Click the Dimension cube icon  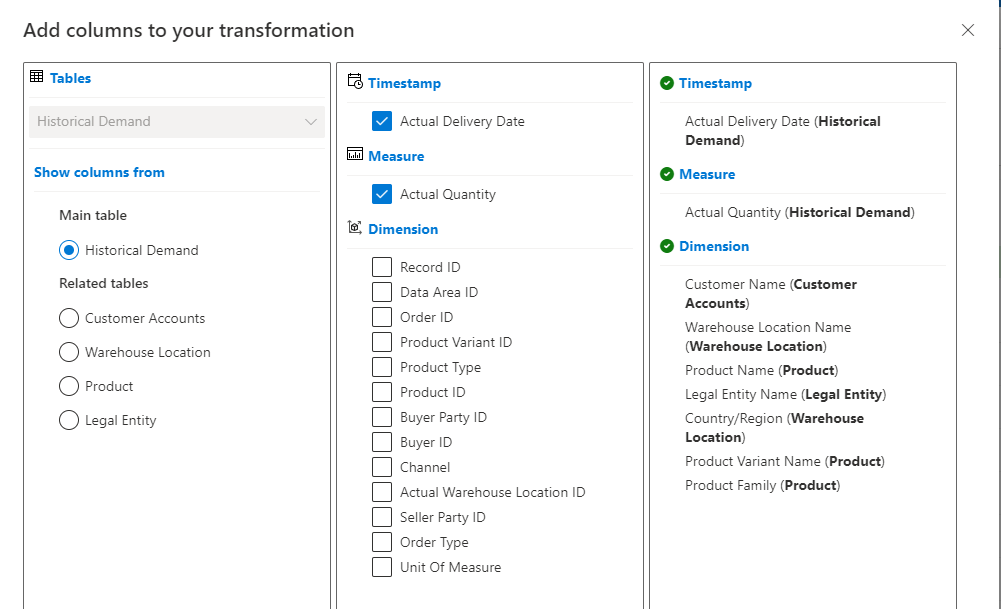(355, 228)
